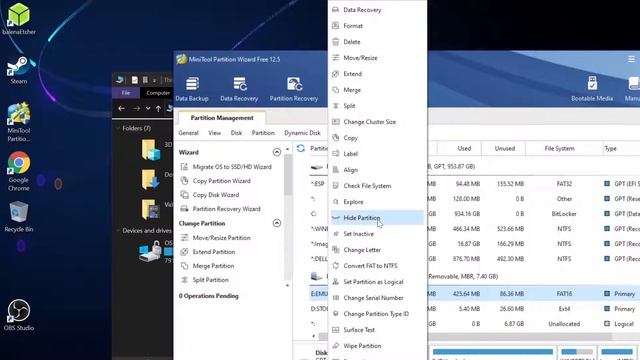Click Copy Disk Wizard icon
This screenshot has width=640, height=360.
(184, 195)
